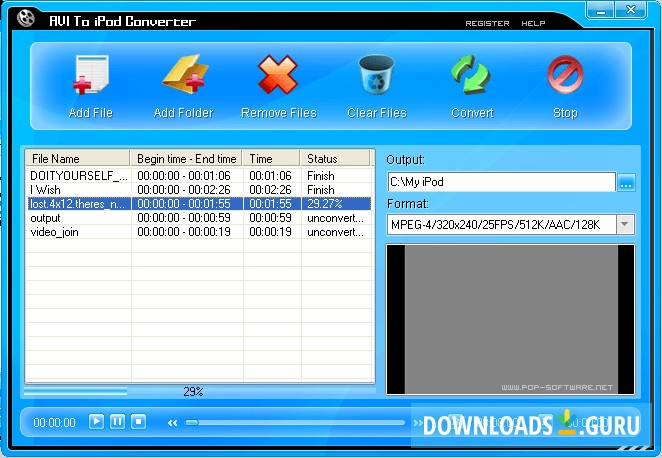Click the Output path text field

coord(501,182)
